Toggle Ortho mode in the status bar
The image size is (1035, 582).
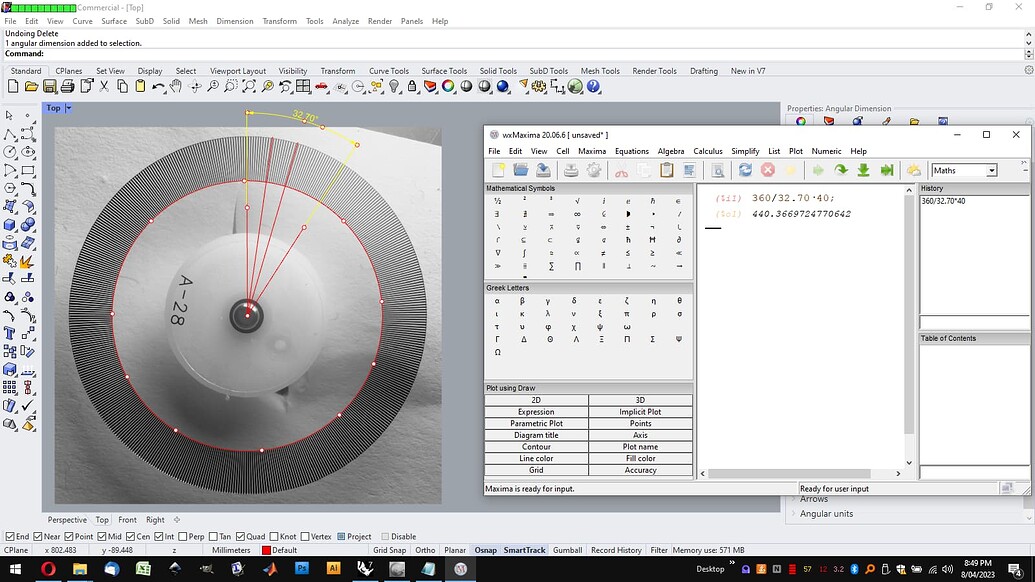[x=425, y=549]
